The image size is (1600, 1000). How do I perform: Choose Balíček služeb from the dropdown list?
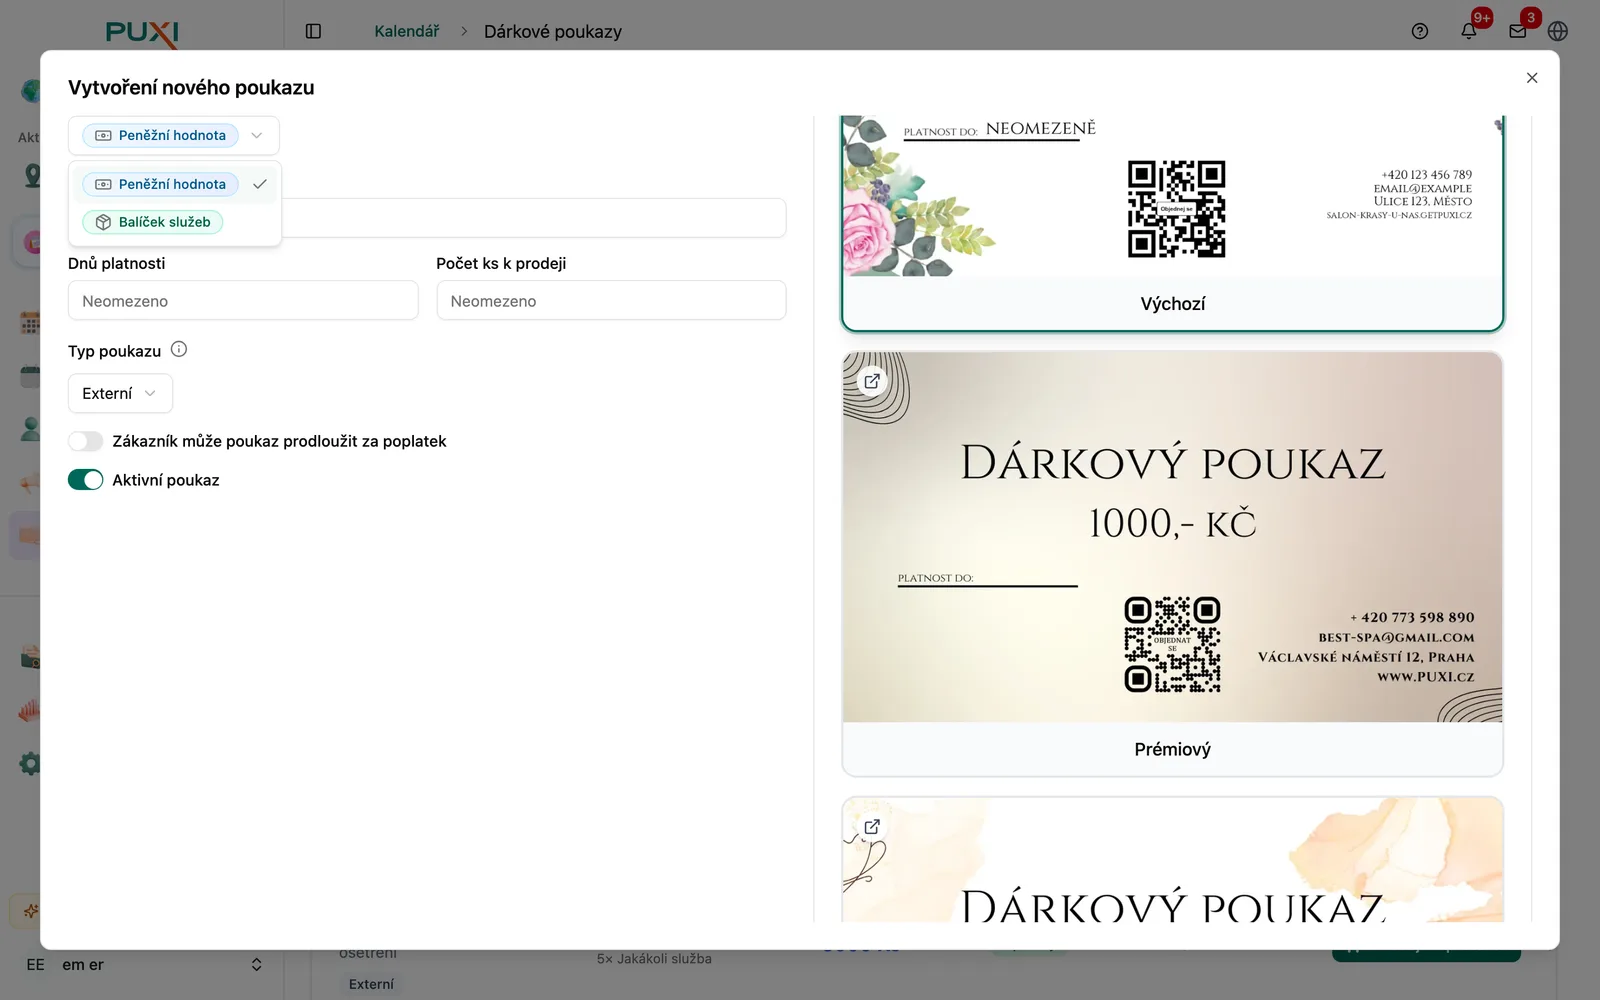pos(175,222)
